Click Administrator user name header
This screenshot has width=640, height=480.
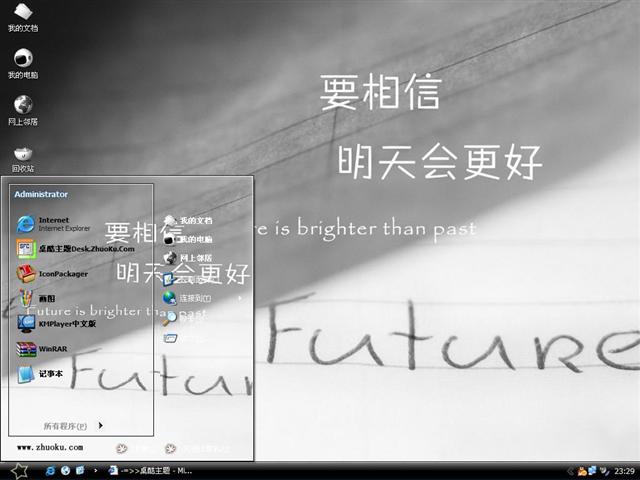(x=41, y=194)
